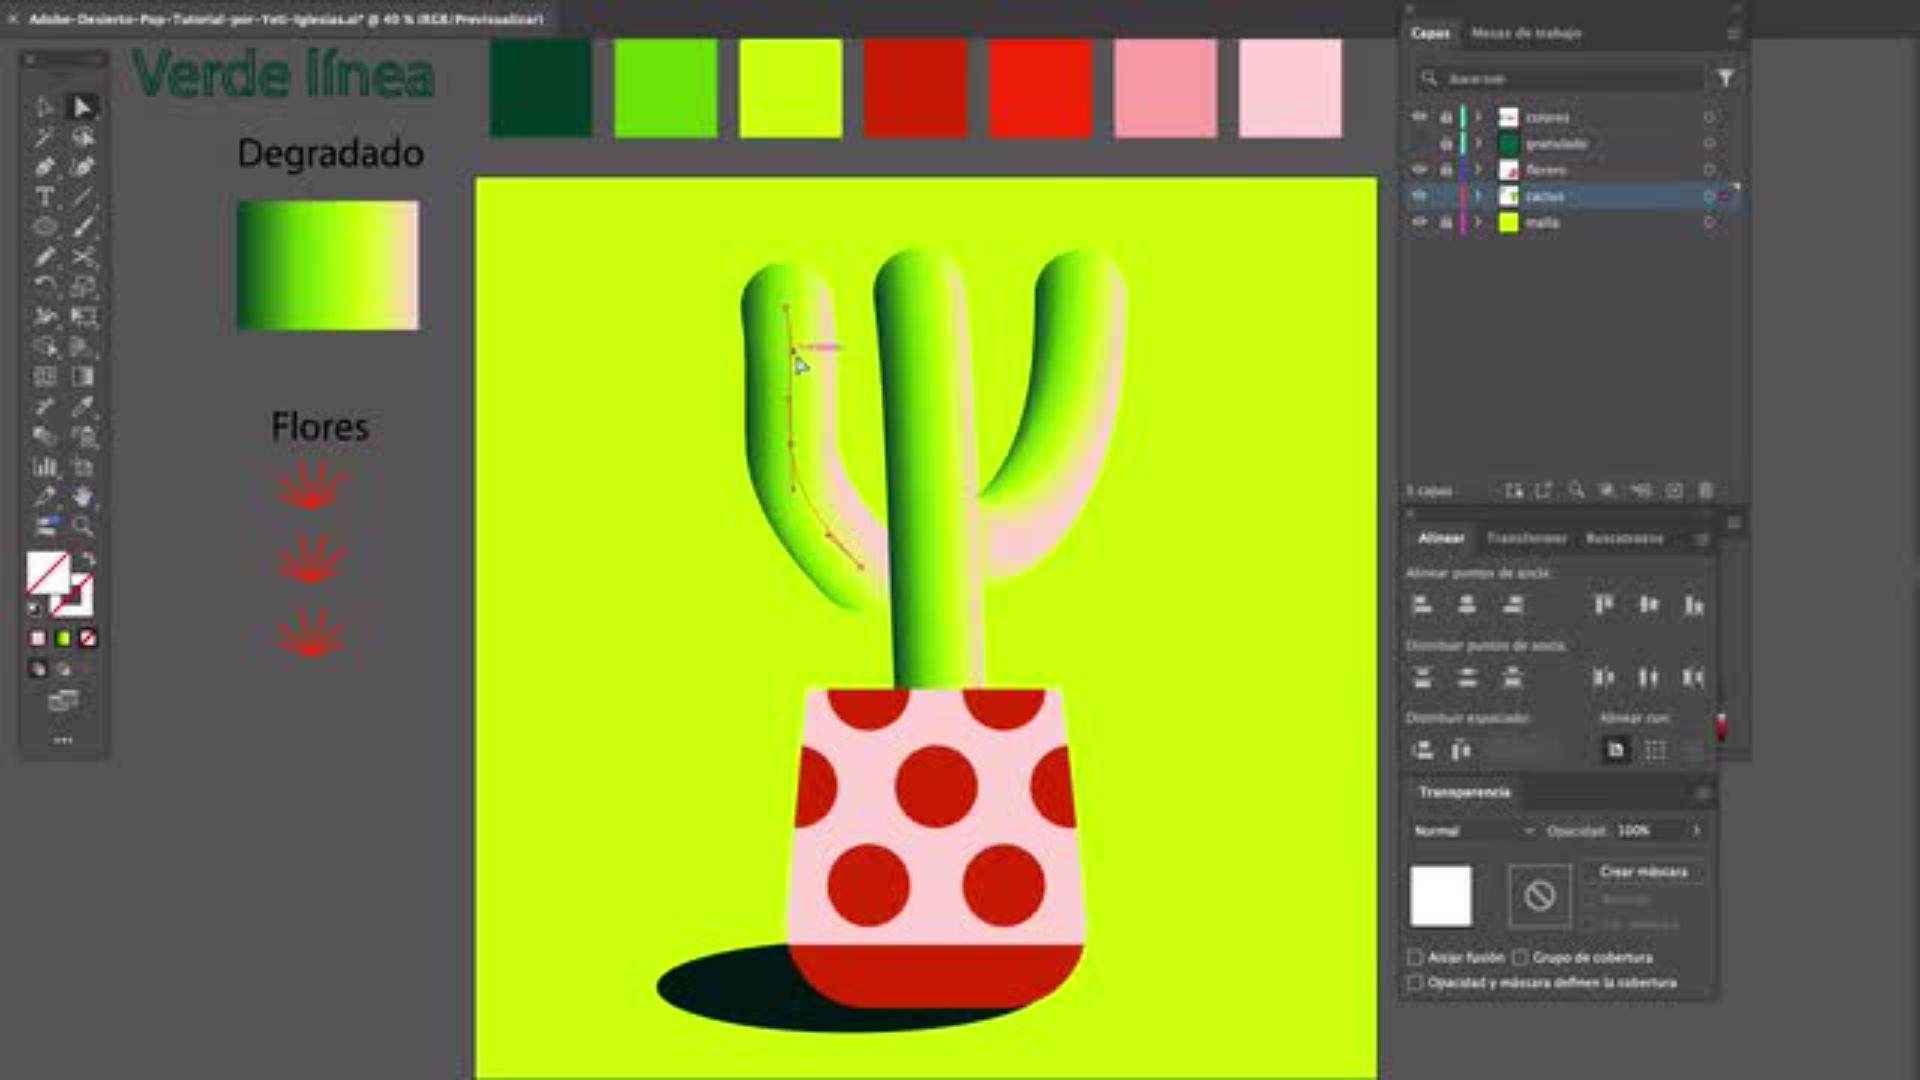Screen dimensions: 1920x1080
Task: Expand the cactus layer contents
Action: pyautogui.click(x=1478, y=196)
